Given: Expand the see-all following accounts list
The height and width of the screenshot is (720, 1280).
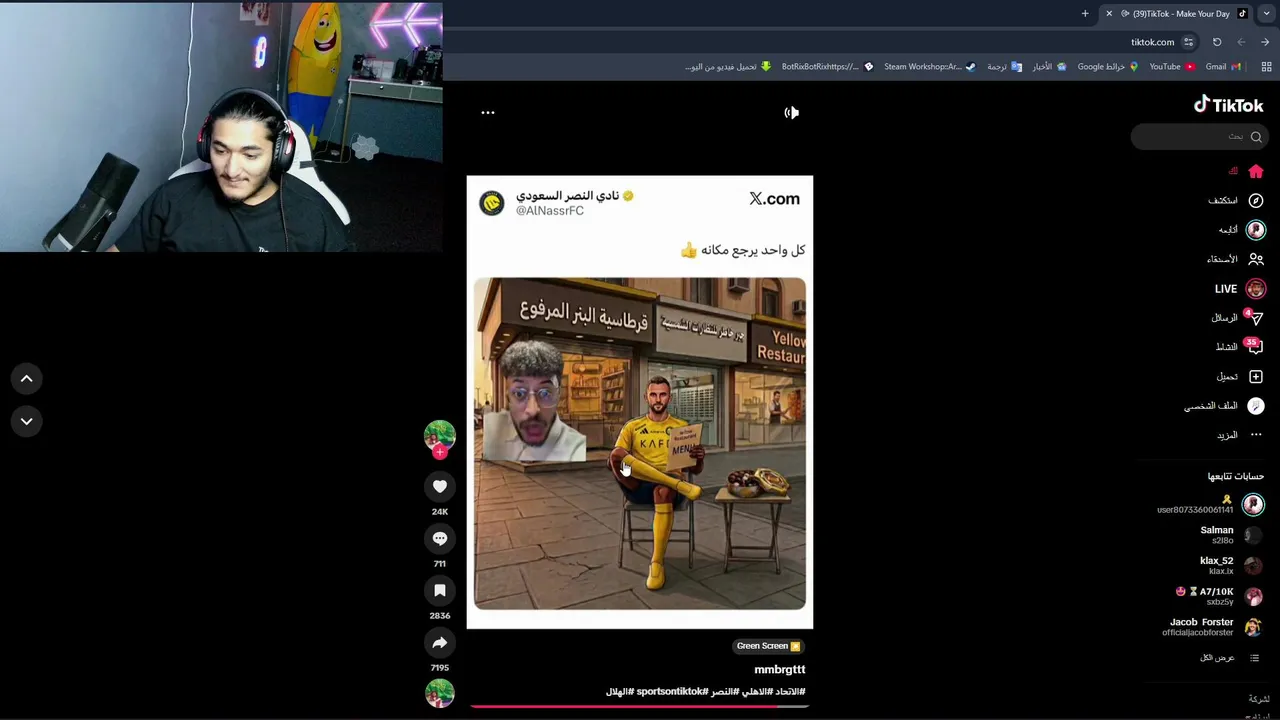Looking at the screenshot, I should 1230,658.
